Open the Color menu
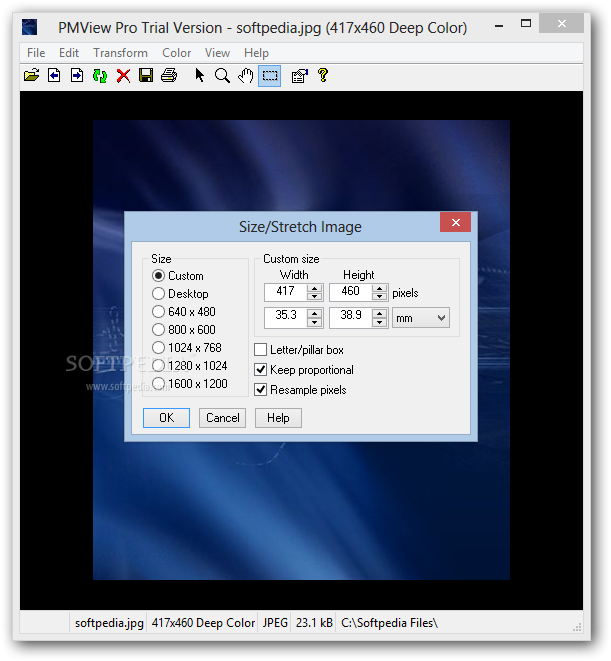The width and height of the screenshot is (611, 661). click(x=176, y=53)
